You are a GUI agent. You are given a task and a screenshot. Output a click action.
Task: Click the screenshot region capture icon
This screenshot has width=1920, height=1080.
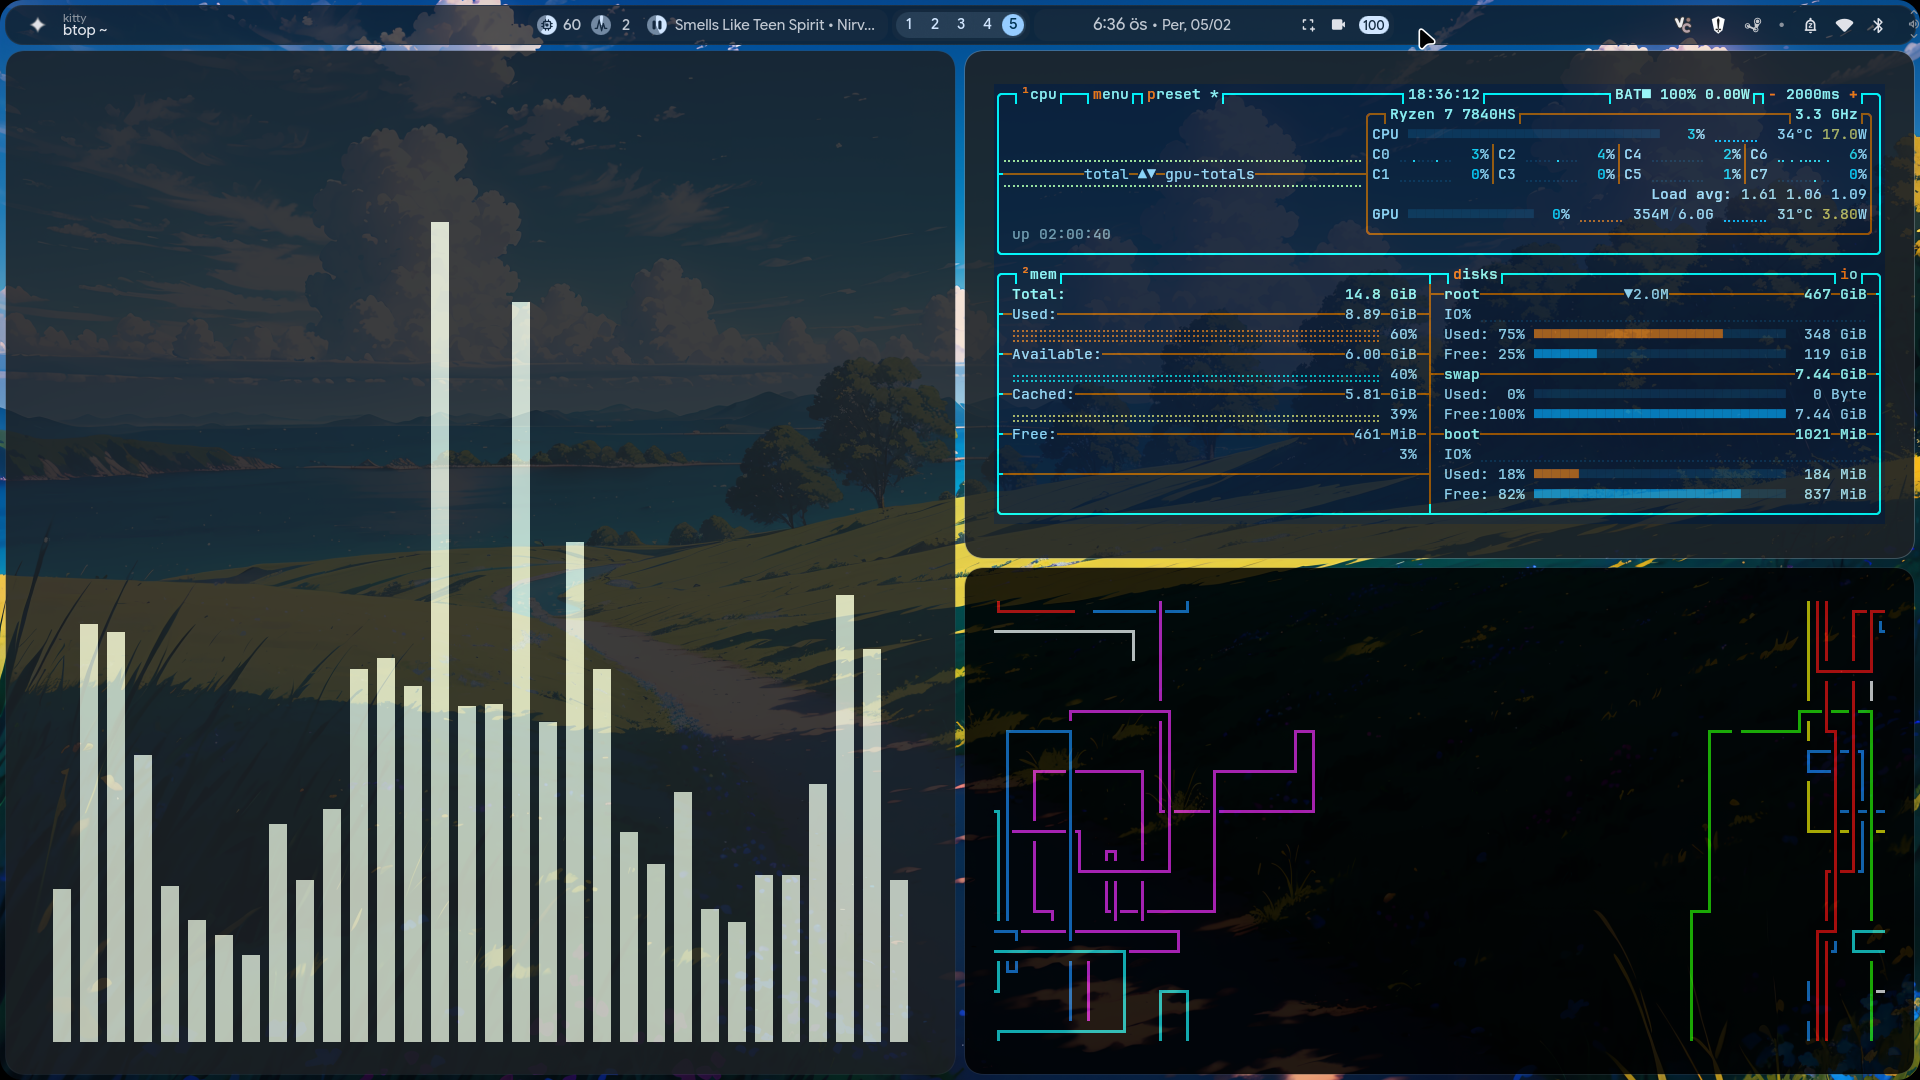pos(1308,25)
